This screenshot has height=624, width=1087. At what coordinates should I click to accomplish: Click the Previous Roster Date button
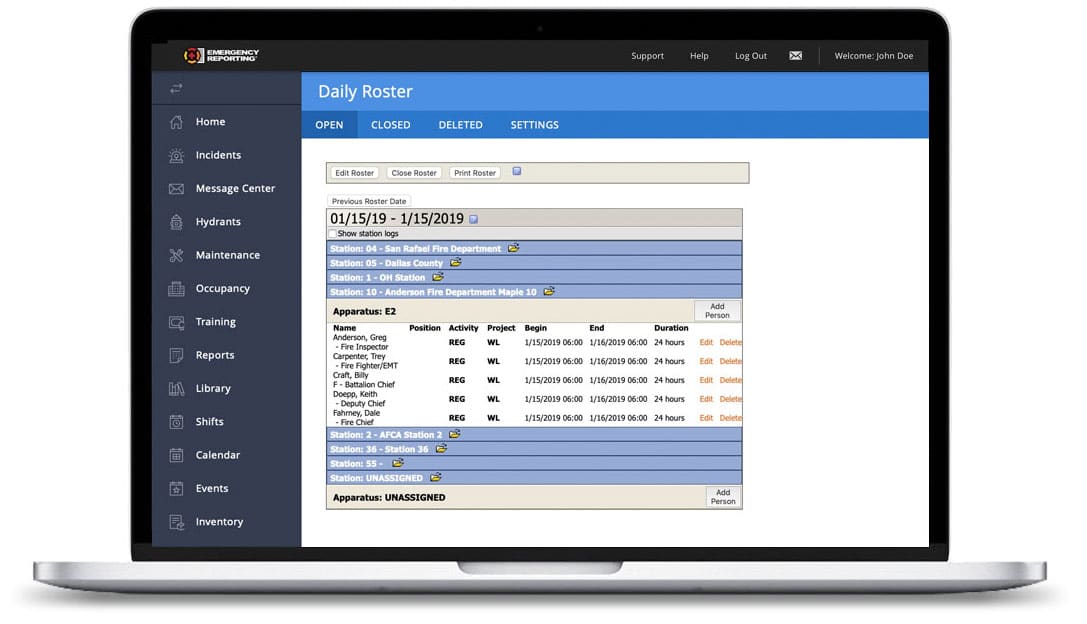(x=369, y=201)
